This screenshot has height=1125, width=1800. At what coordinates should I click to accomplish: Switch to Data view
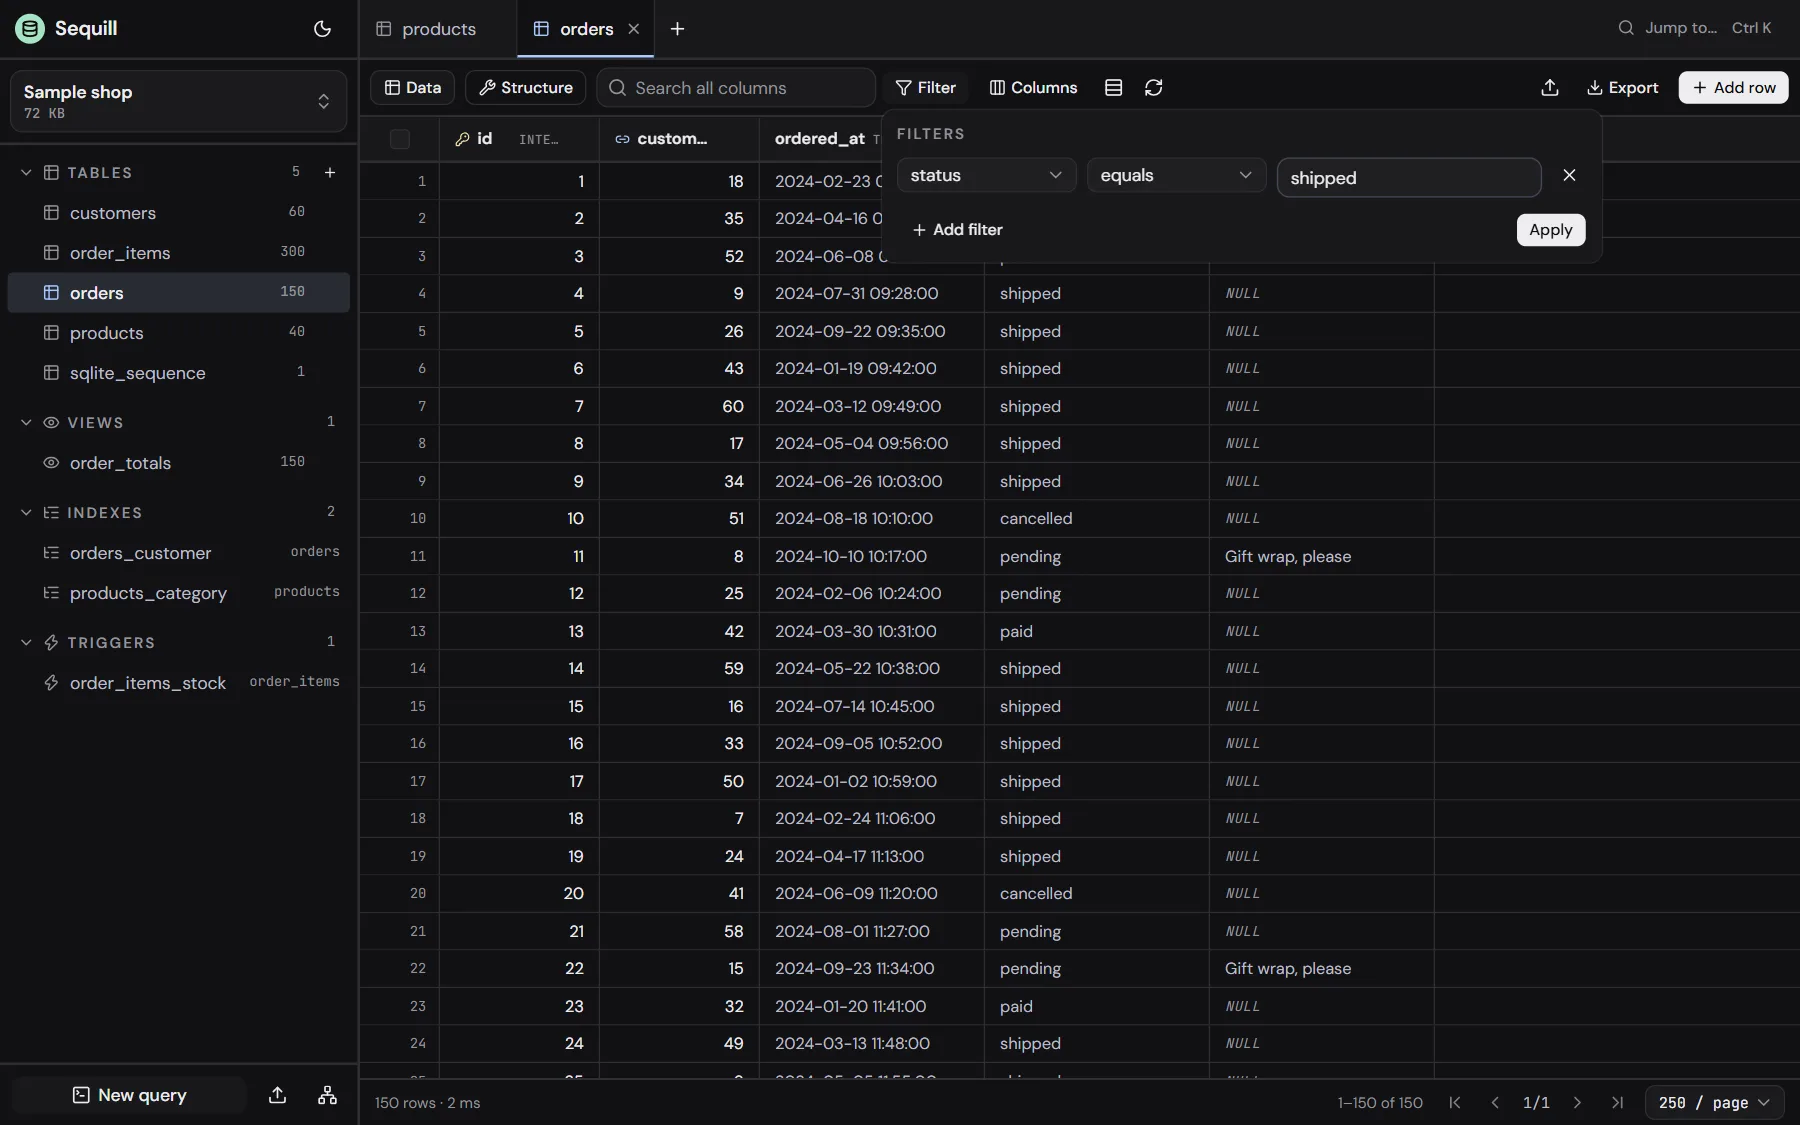point(412,88)
